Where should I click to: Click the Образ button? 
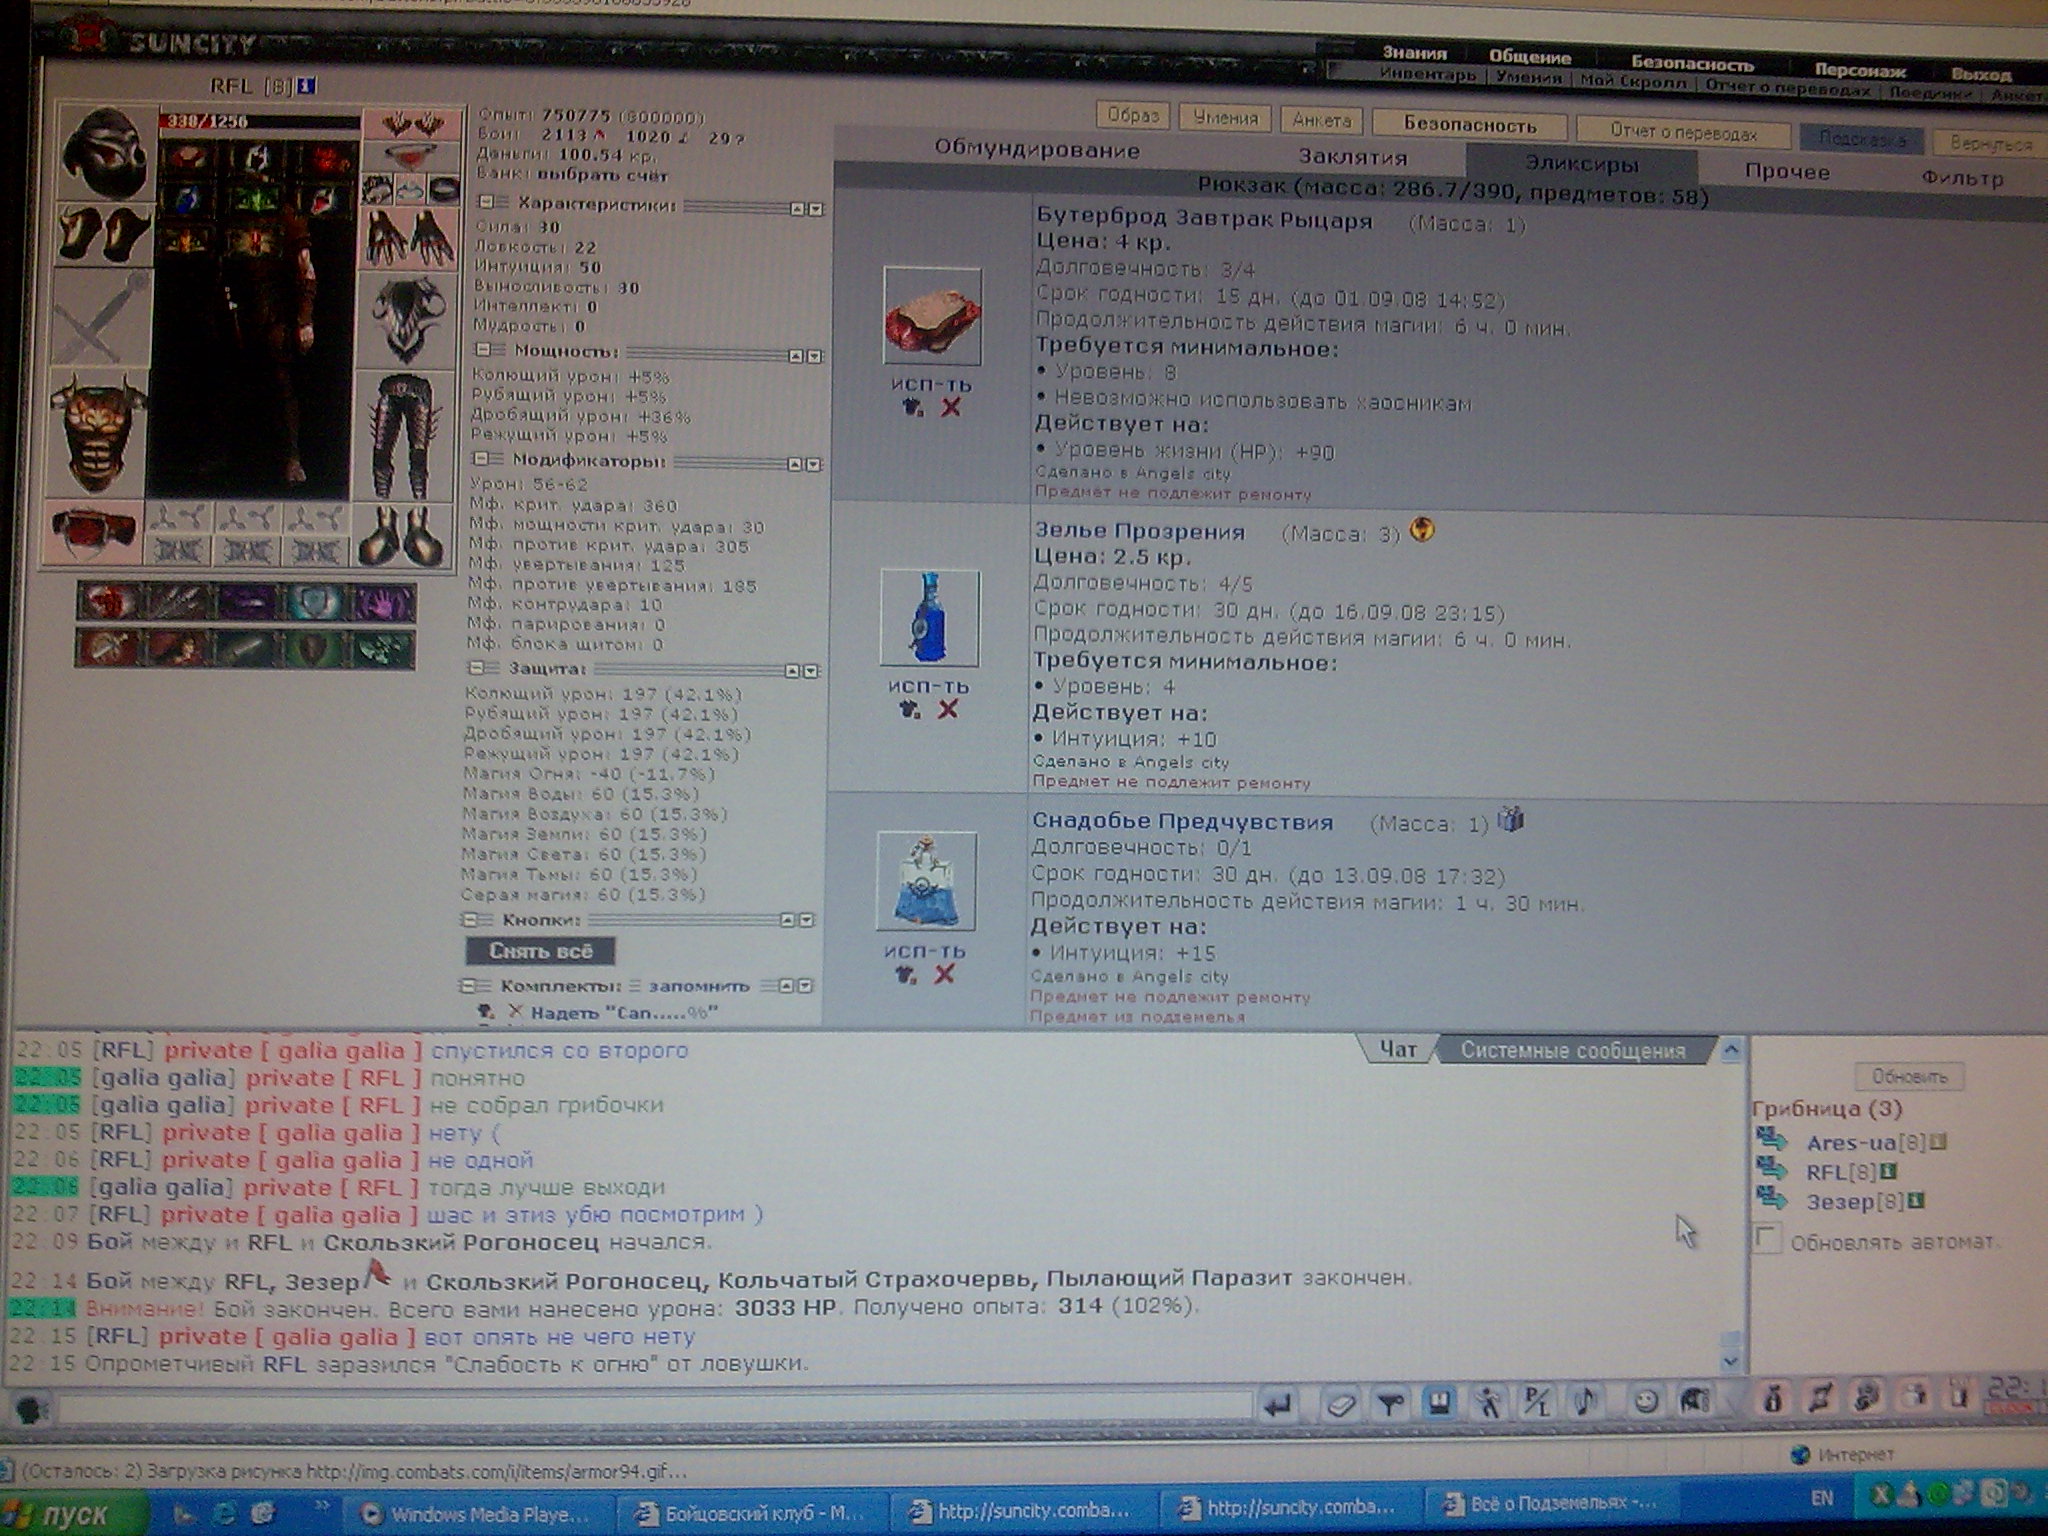click(1133, 116)
